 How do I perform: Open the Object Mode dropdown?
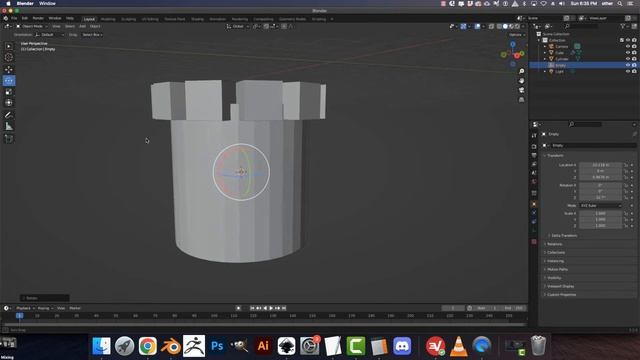coord(32,26)
